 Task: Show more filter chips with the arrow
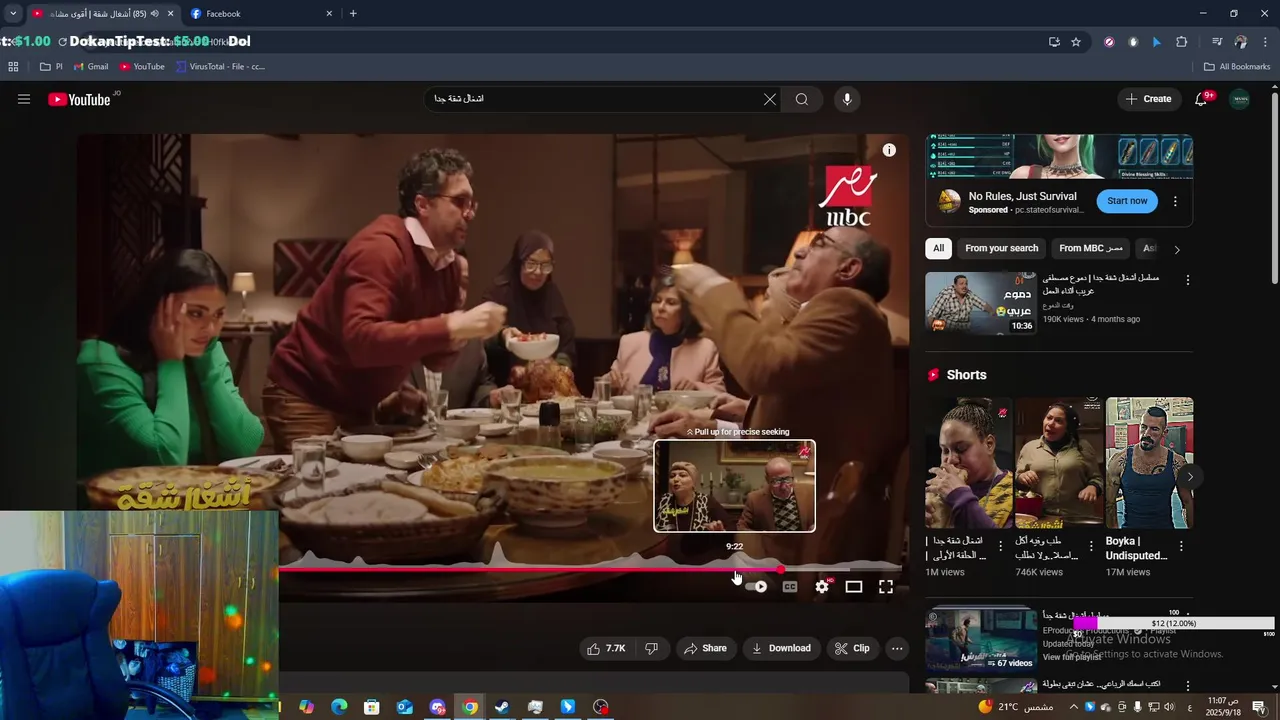tap(1177, 249)
